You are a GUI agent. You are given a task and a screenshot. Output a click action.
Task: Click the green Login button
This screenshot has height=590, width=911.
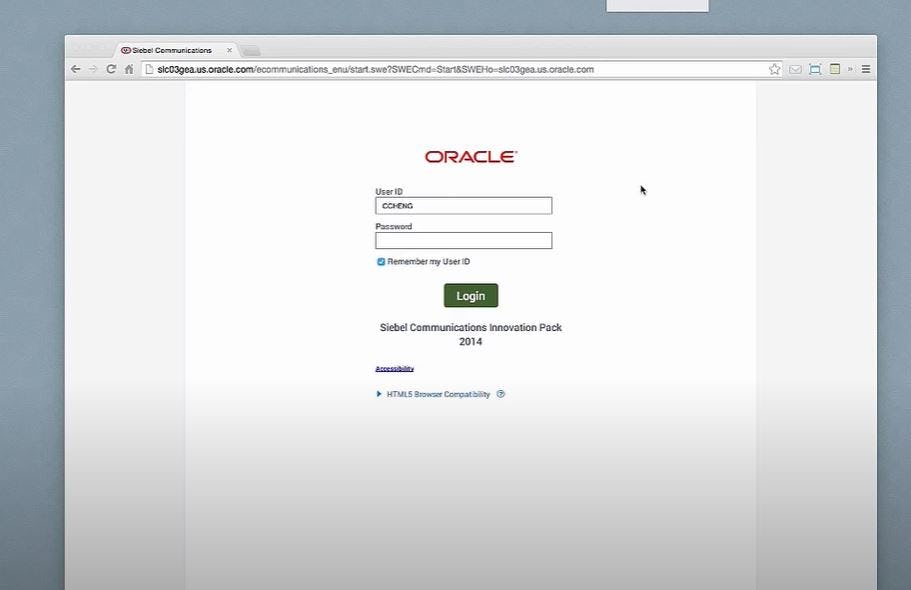[x=471, y=295]
